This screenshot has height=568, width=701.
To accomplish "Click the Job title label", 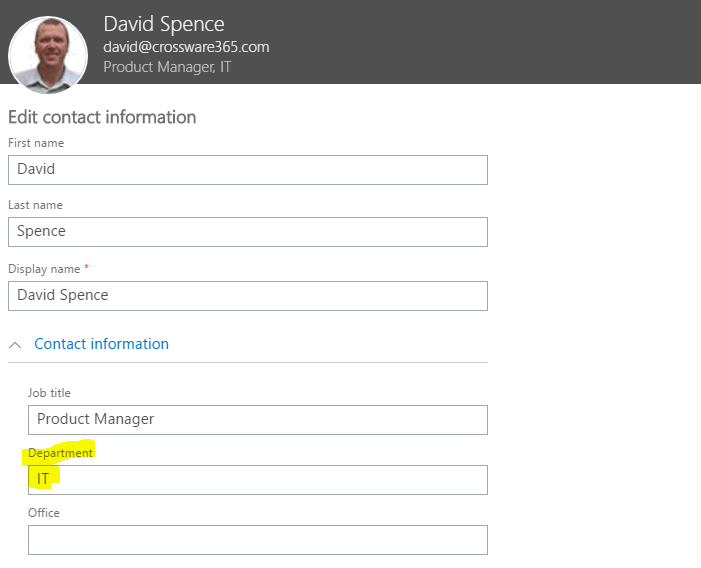I will [49, 393].
